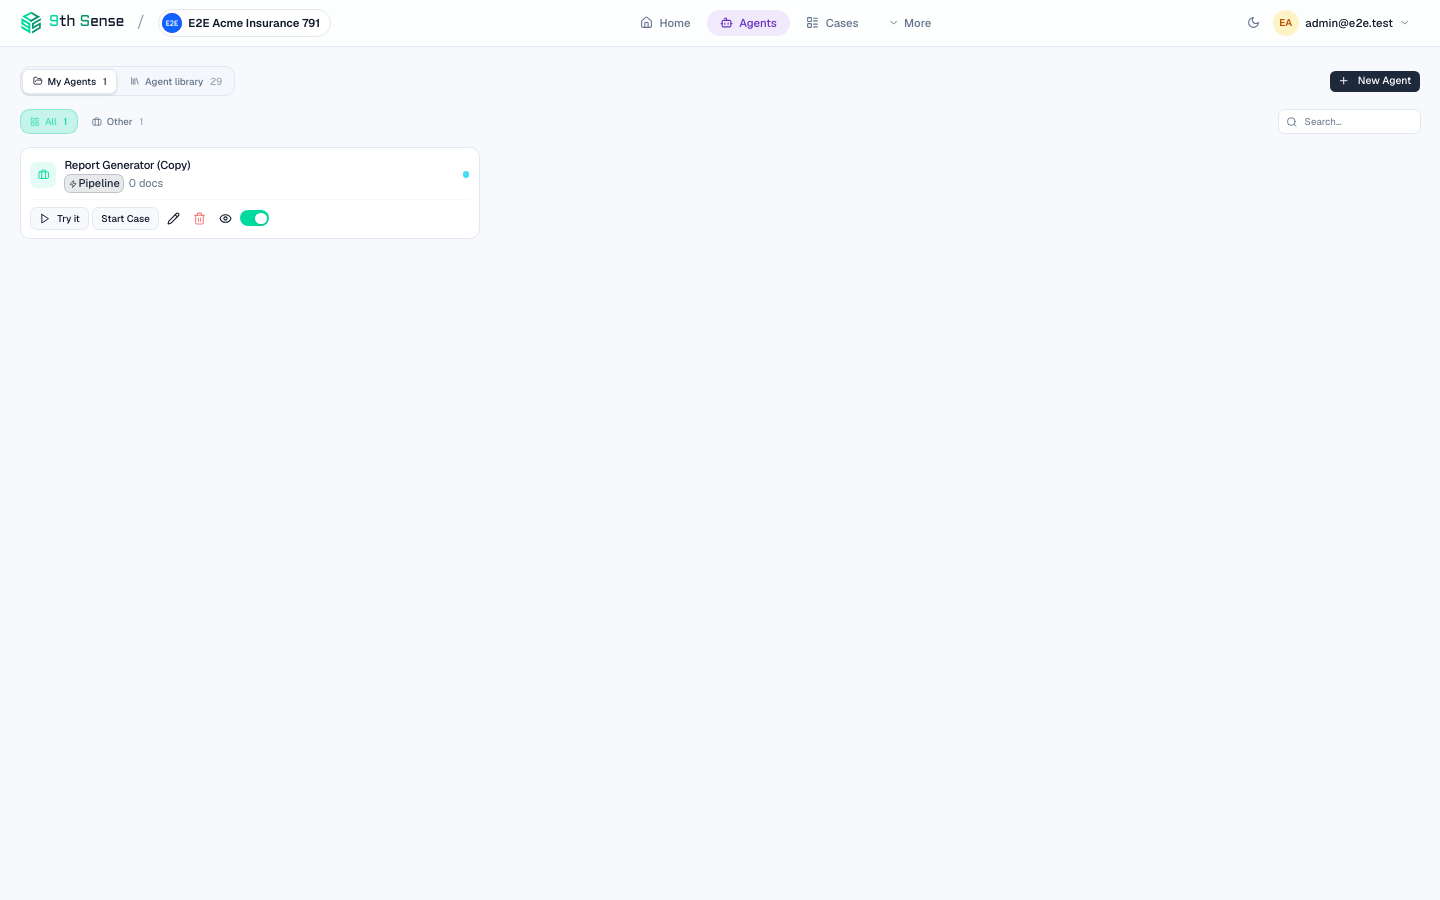This screenshot has height=900, width=1440.
Task: Open the E2E Acme Insurance 791 switcher
Action: pos(245,23)
